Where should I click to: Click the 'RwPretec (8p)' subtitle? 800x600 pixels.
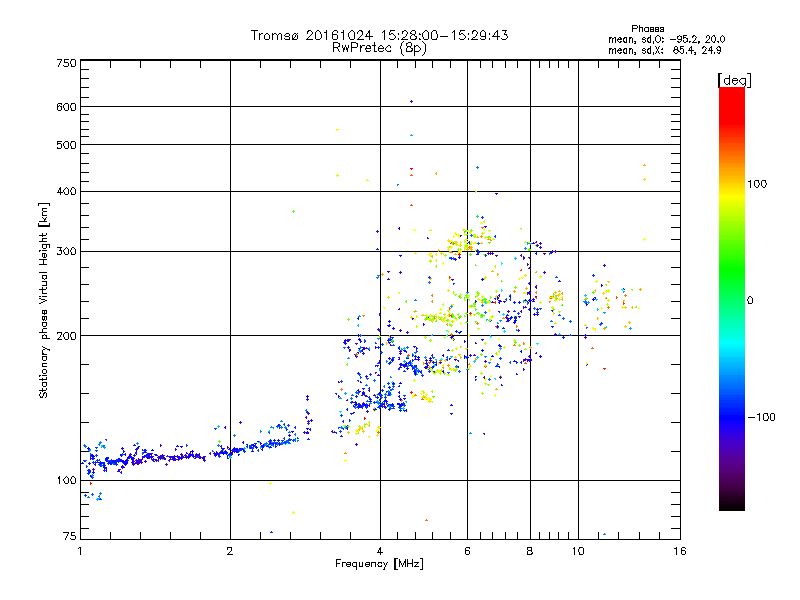click(x=379, y=48)
